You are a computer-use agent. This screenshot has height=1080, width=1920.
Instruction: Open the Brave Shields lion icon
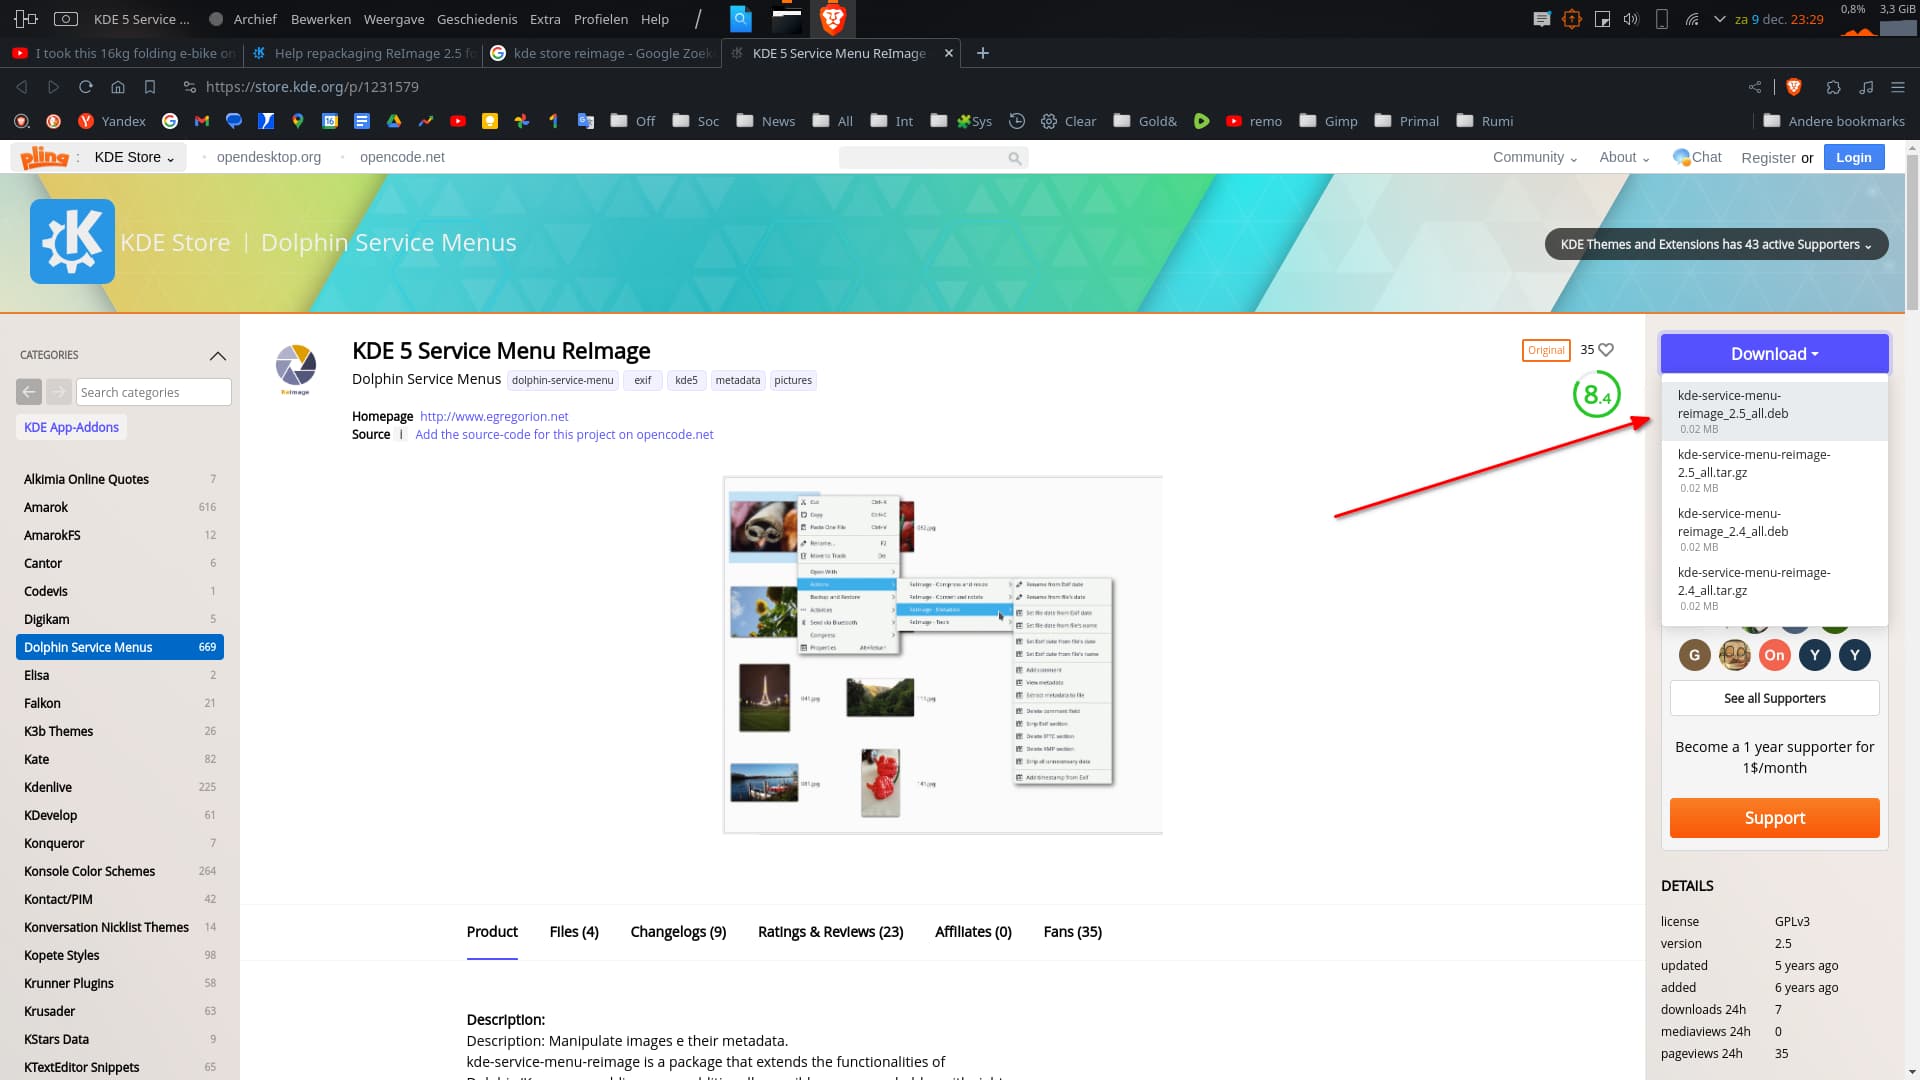[x=1794, y=87]
